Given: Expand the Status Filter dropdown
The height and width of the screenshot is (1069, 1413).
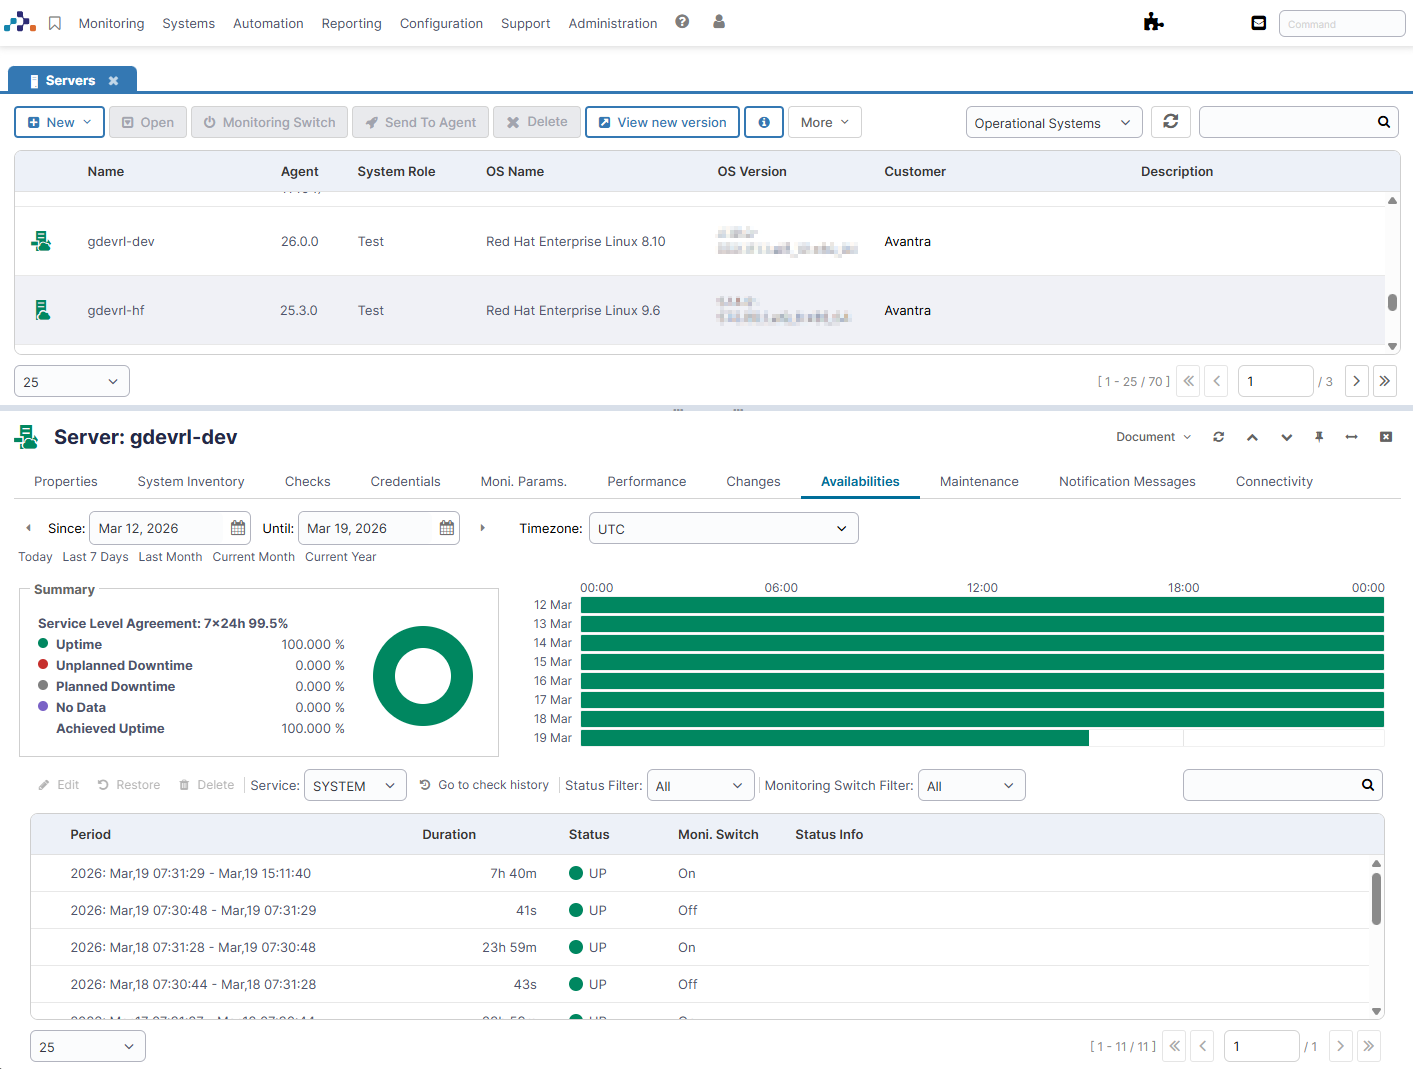Looking at the screenshot, I should 701,786.
